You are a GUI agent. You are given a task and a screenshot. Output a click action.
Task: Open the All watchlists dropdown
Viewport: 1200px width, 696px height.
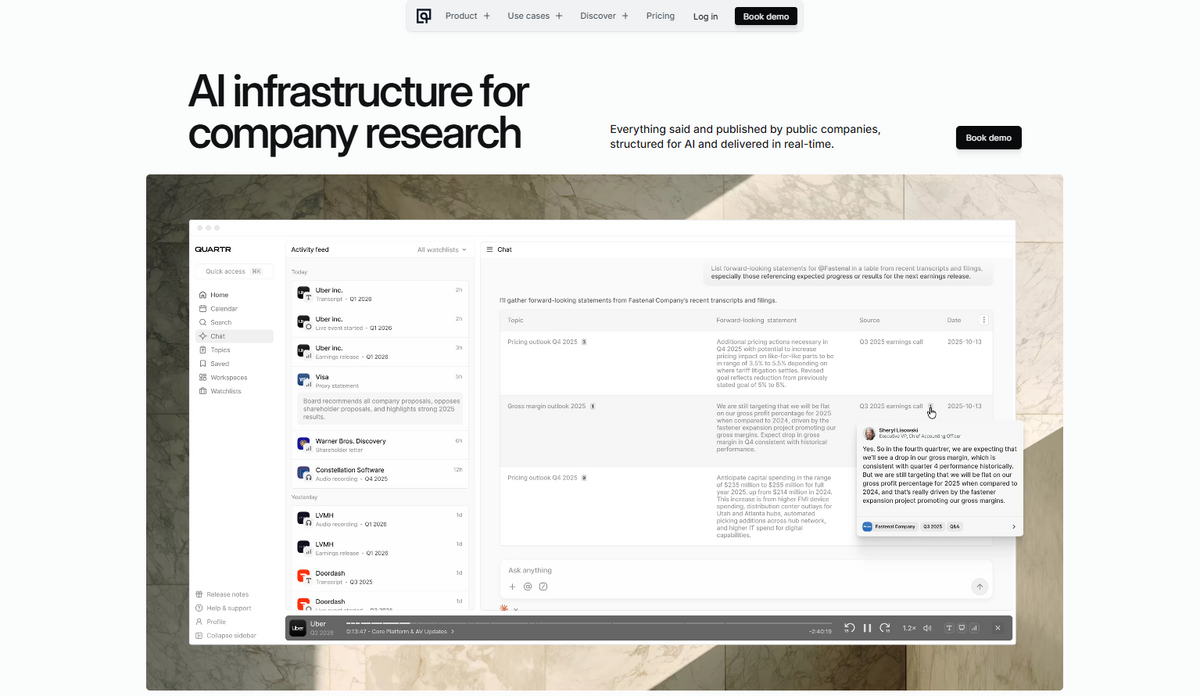click(x=441, y=250)
